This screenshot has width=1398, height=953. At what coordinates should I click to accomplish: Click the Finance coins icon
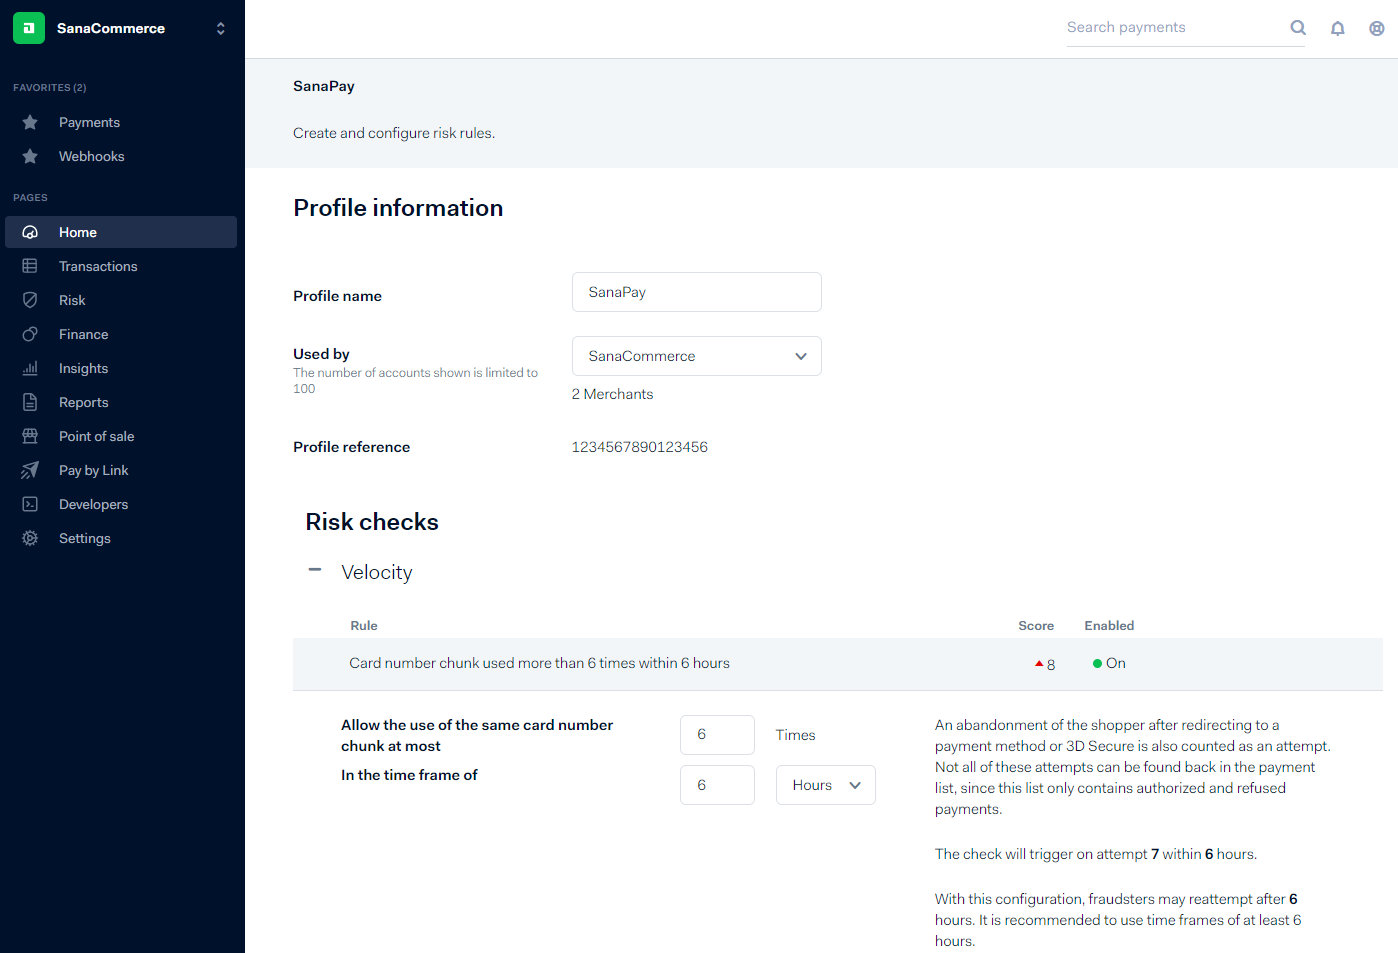(x=30, y=334)
